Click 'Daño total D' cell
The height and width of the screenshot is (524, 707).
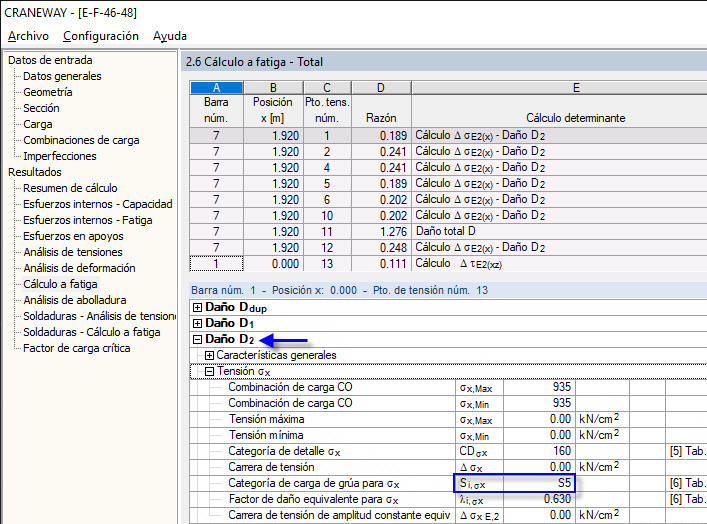click(559, 231)
